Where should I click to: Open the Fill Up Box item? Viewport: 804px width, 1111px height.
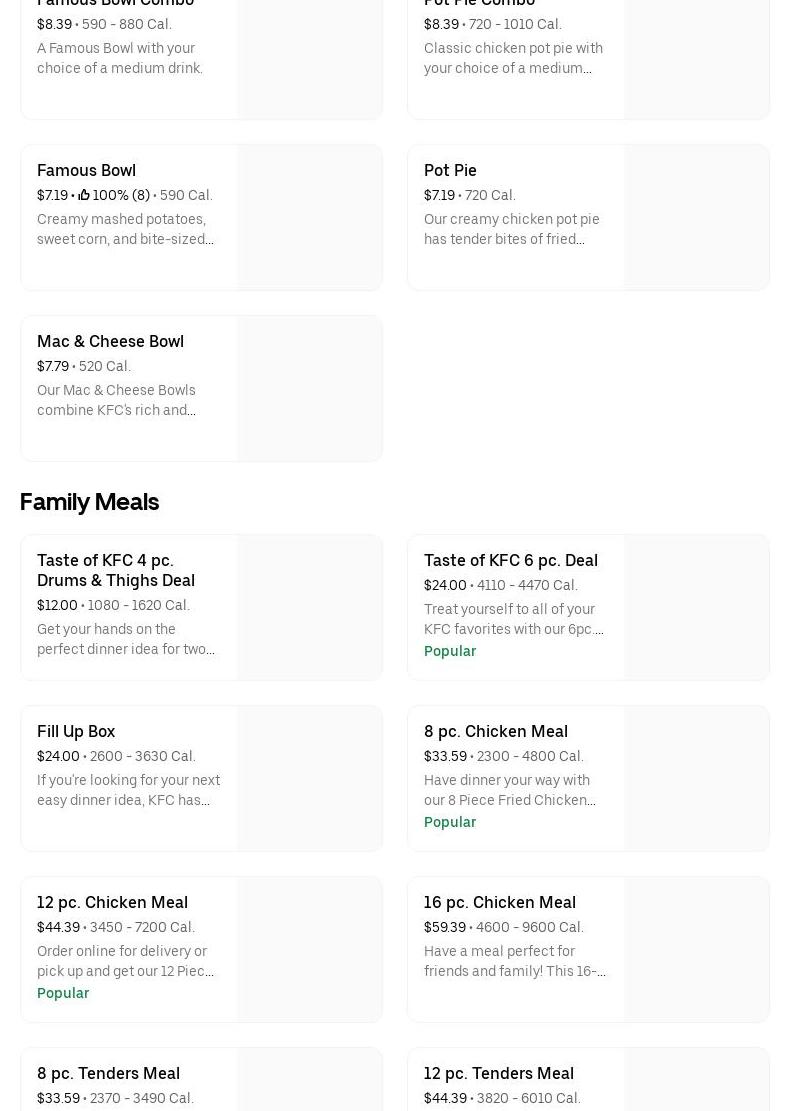pyautogui.click(x=76, y=732)
